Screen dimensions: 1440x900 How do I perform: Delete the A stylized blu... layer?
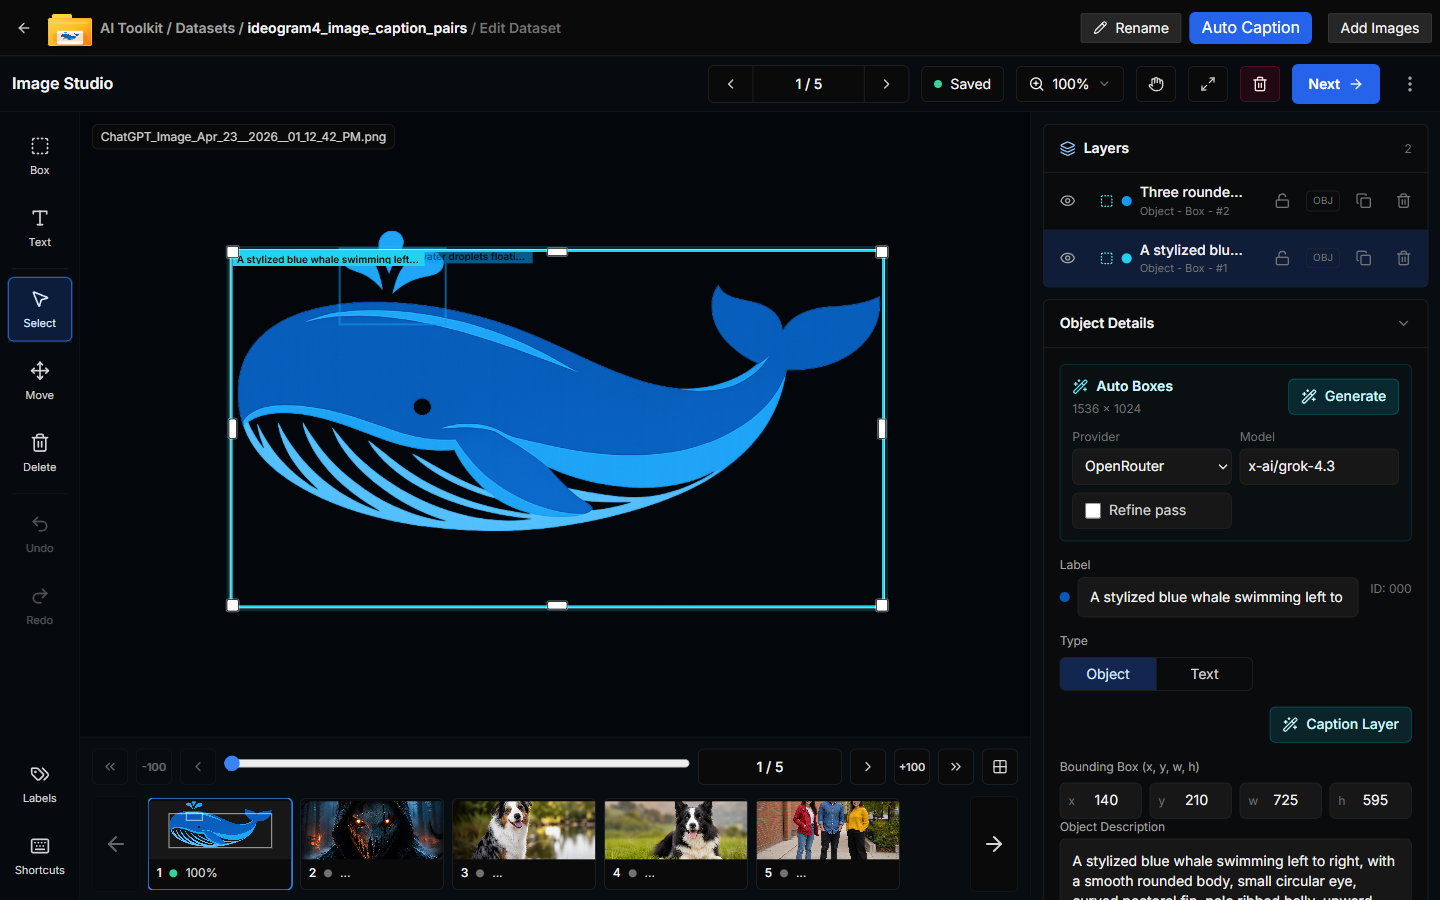(1403, 258)
